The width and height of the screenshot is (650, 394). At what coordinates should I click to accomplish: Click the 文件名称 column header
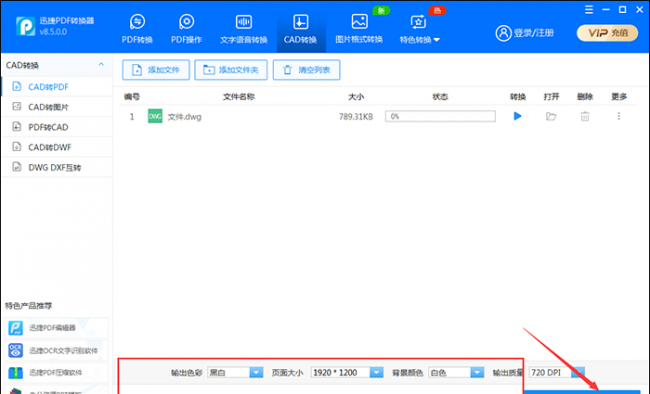[x=239, y=97]
